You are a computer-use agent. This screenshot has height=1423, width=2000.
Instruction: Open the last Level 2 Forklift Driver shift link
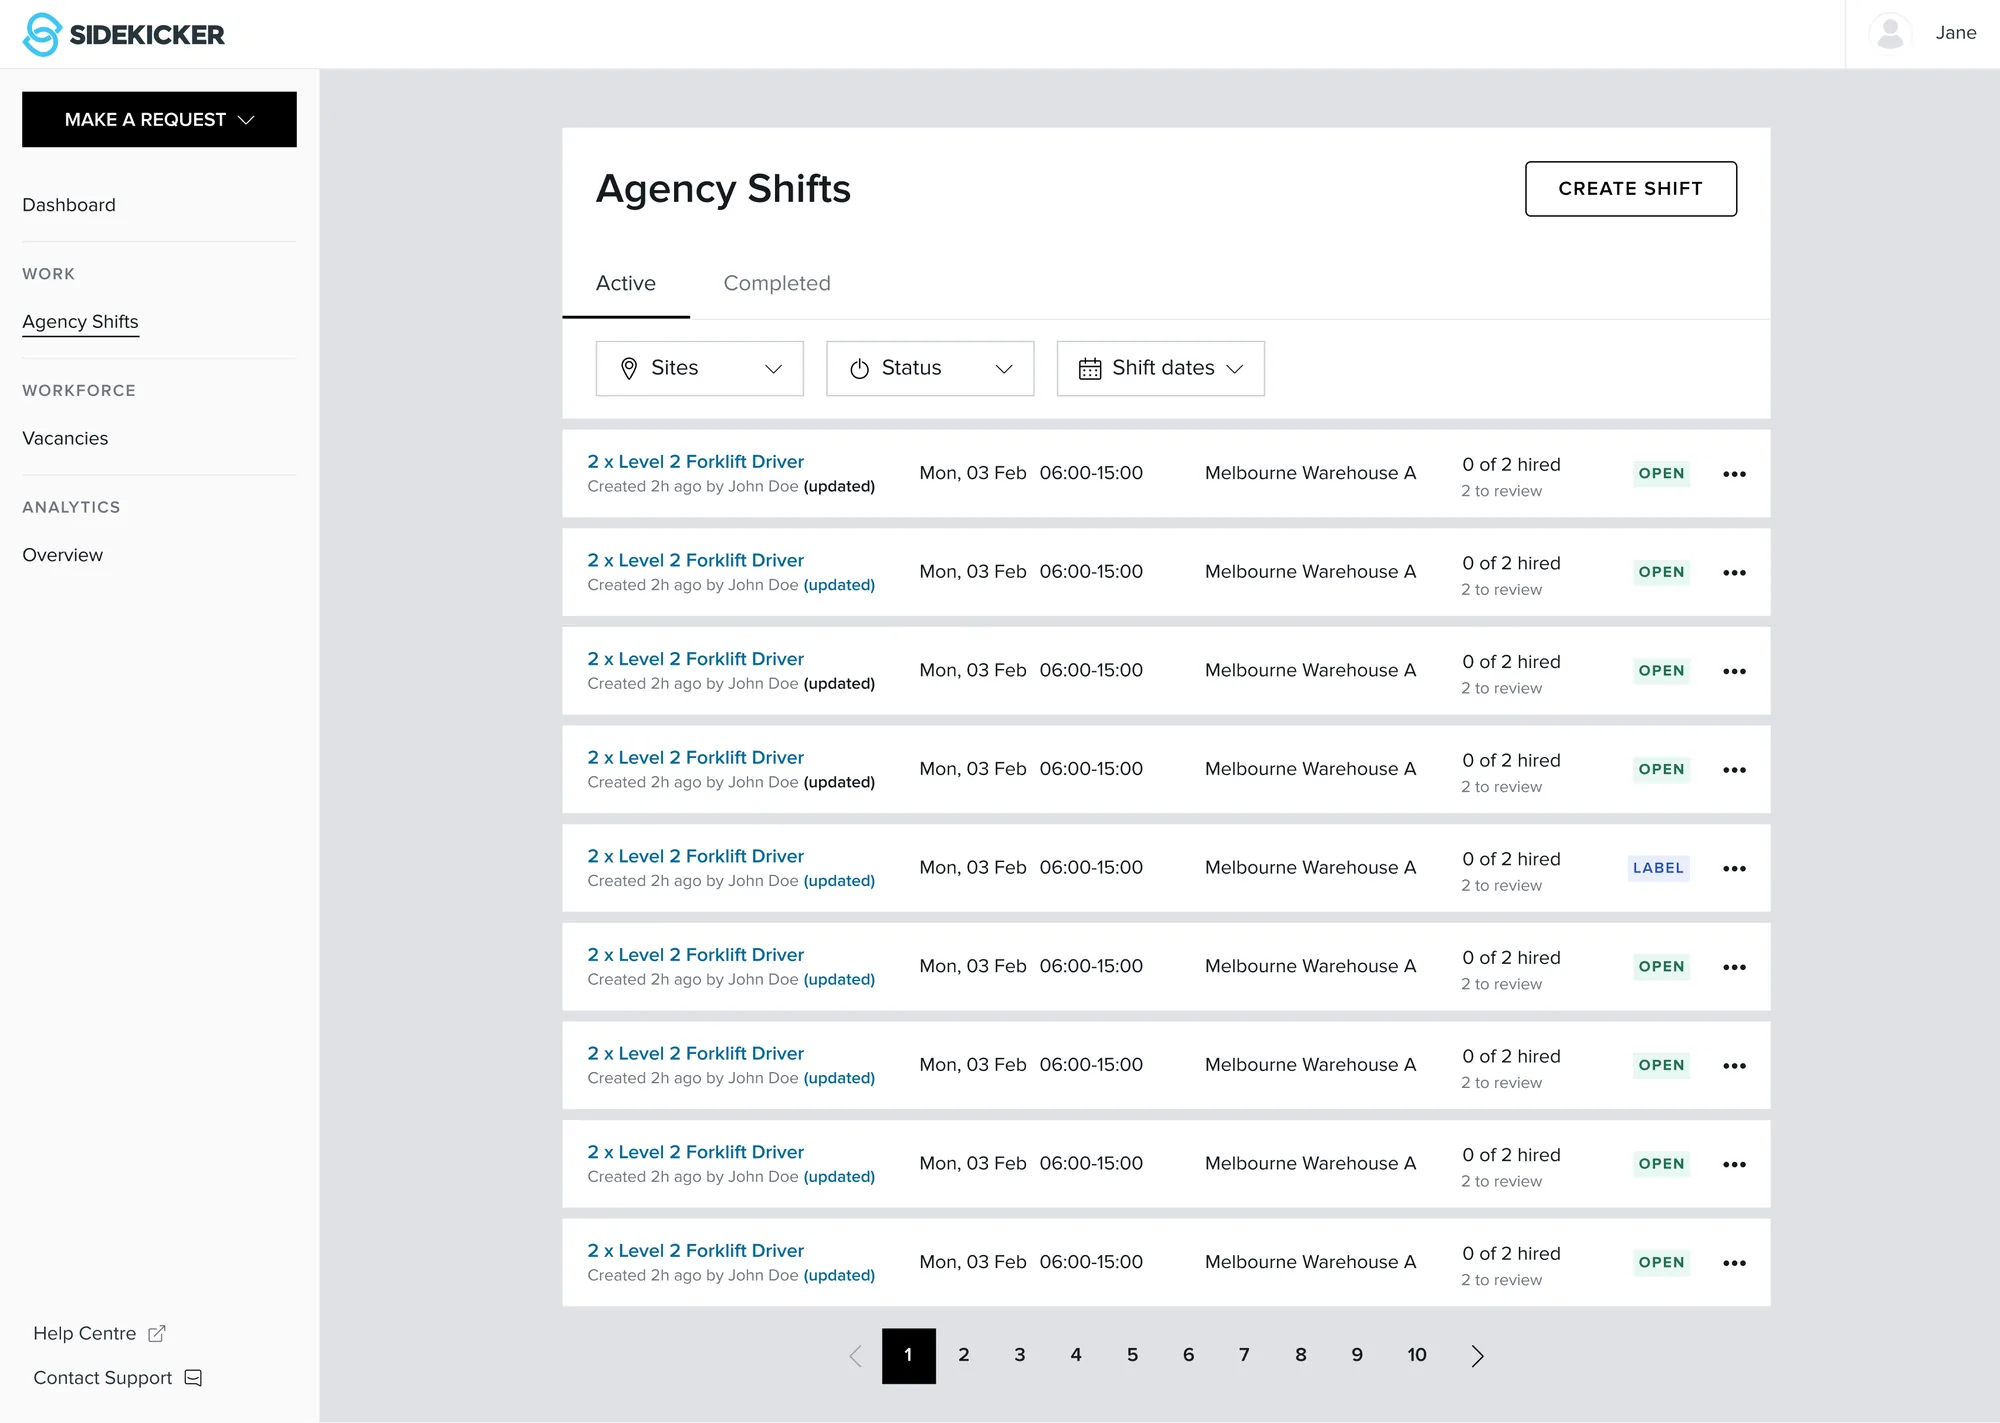coord(695,1251)
